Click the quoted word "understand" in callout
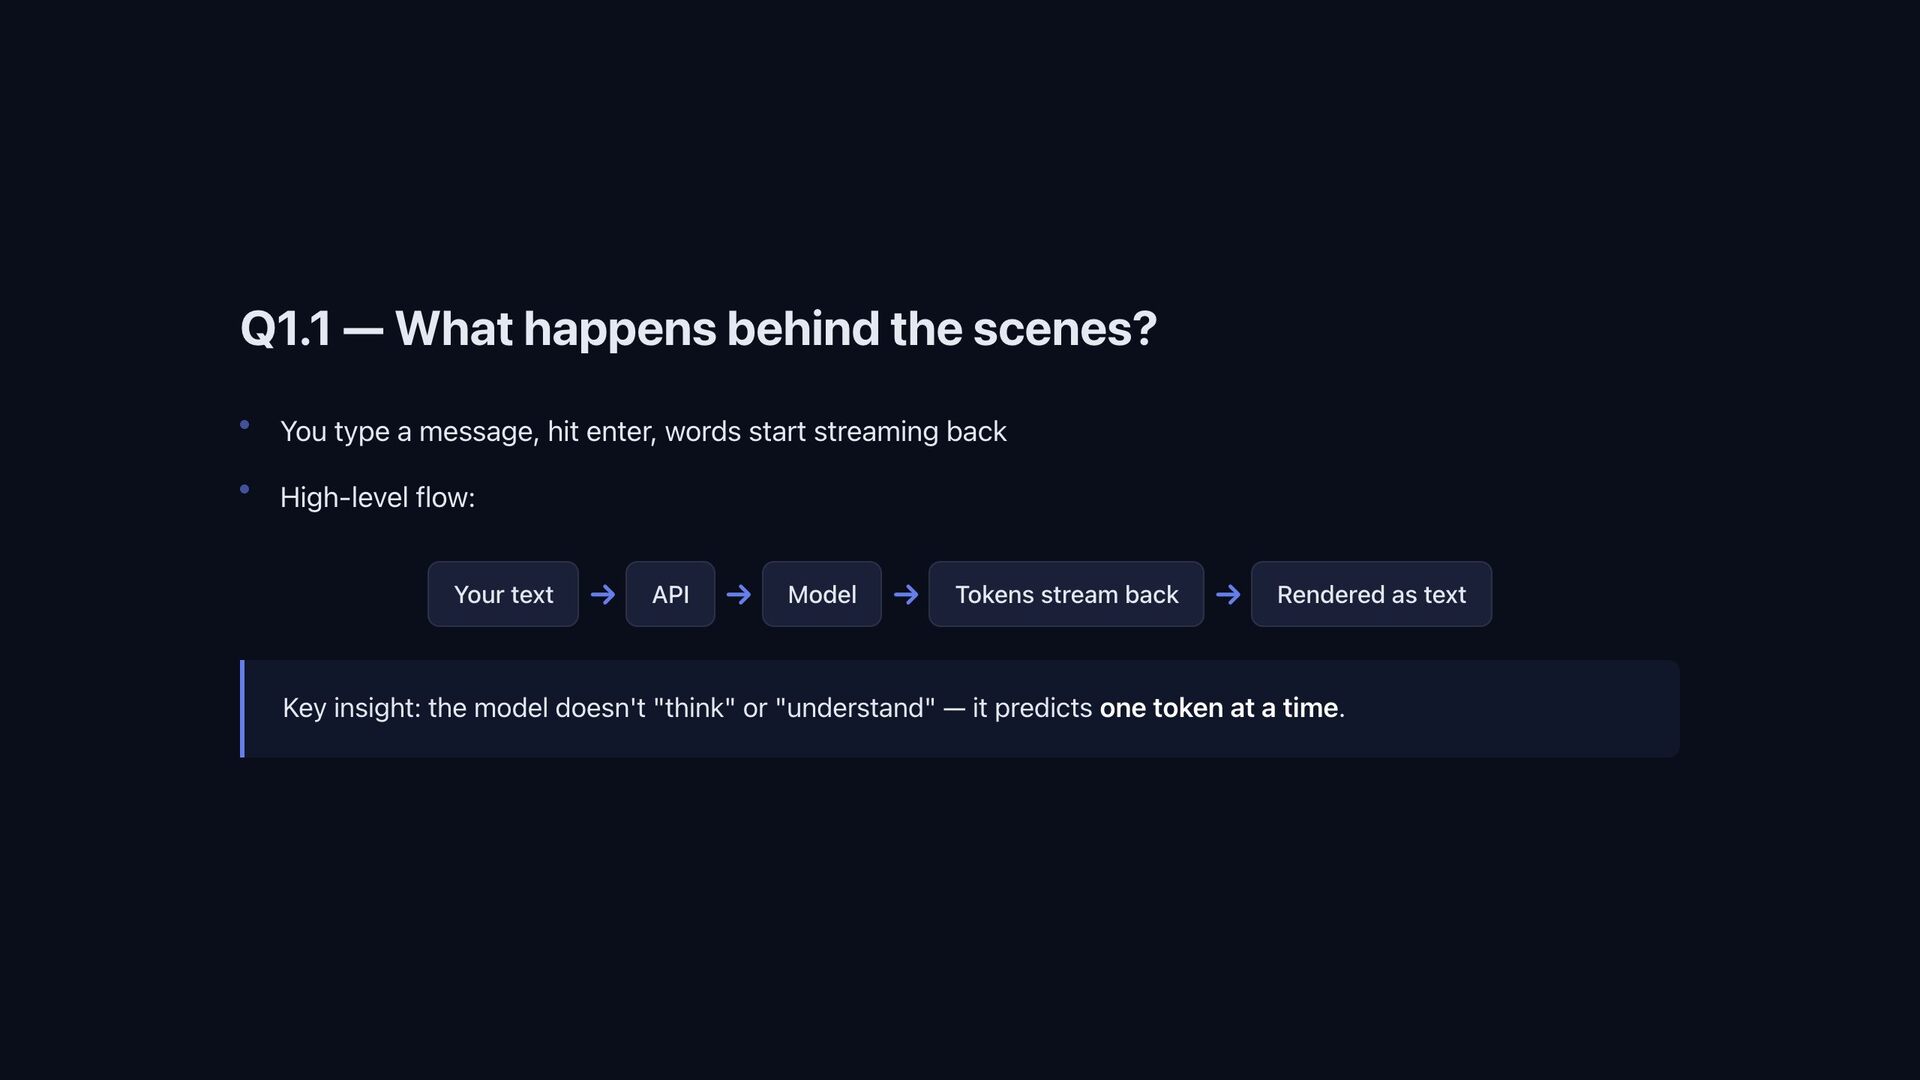 855,708
